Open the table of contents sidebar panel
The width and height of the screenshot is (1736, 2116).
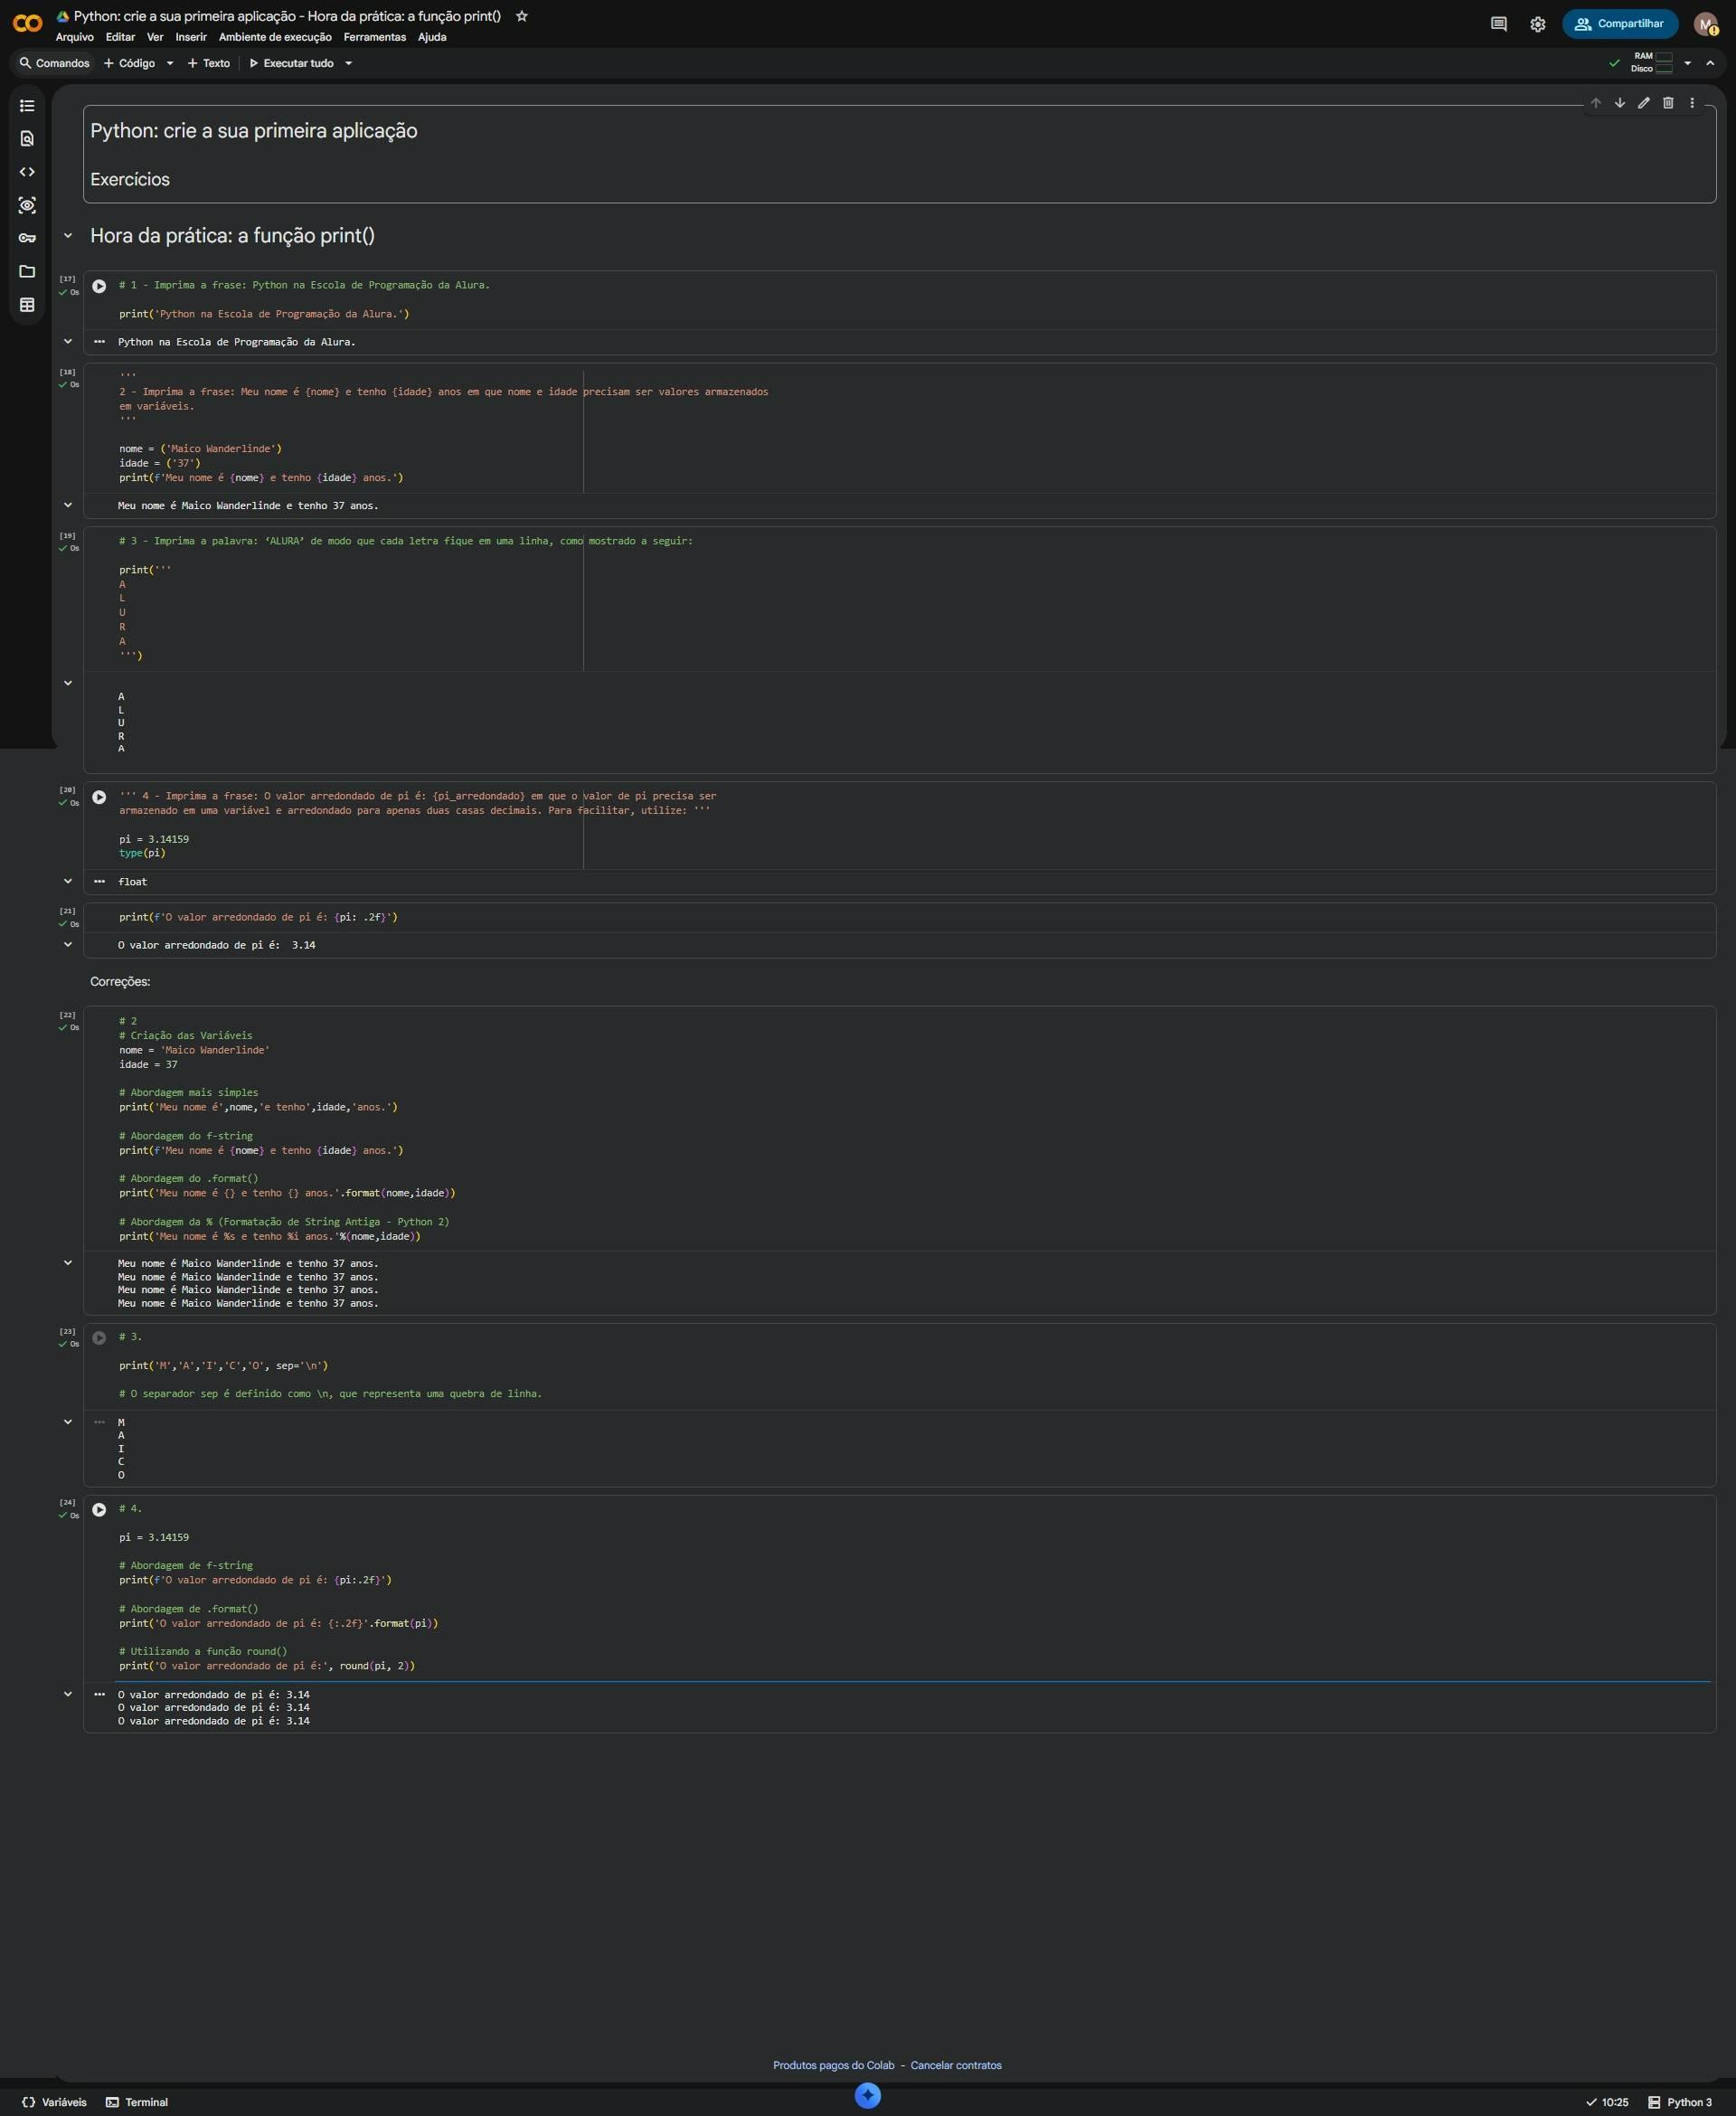click(27, 106)
